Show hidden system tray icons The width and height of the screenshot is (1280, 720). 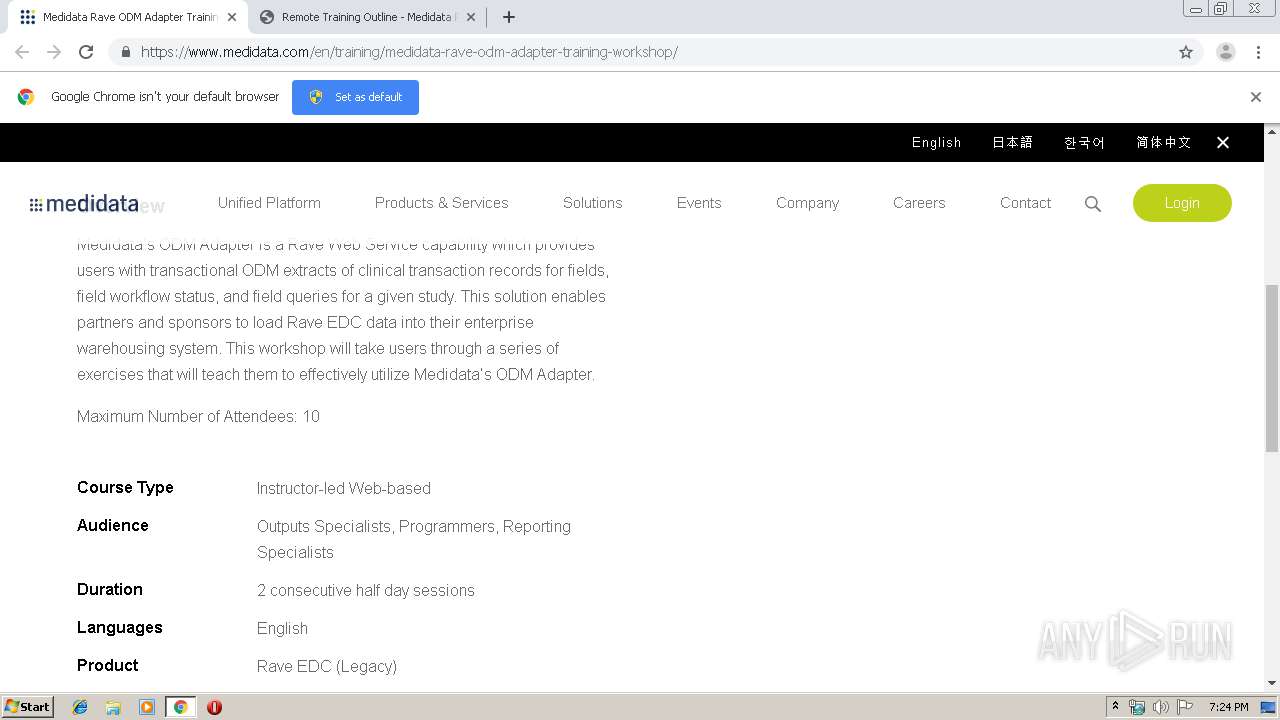(x=1115, y=707)
